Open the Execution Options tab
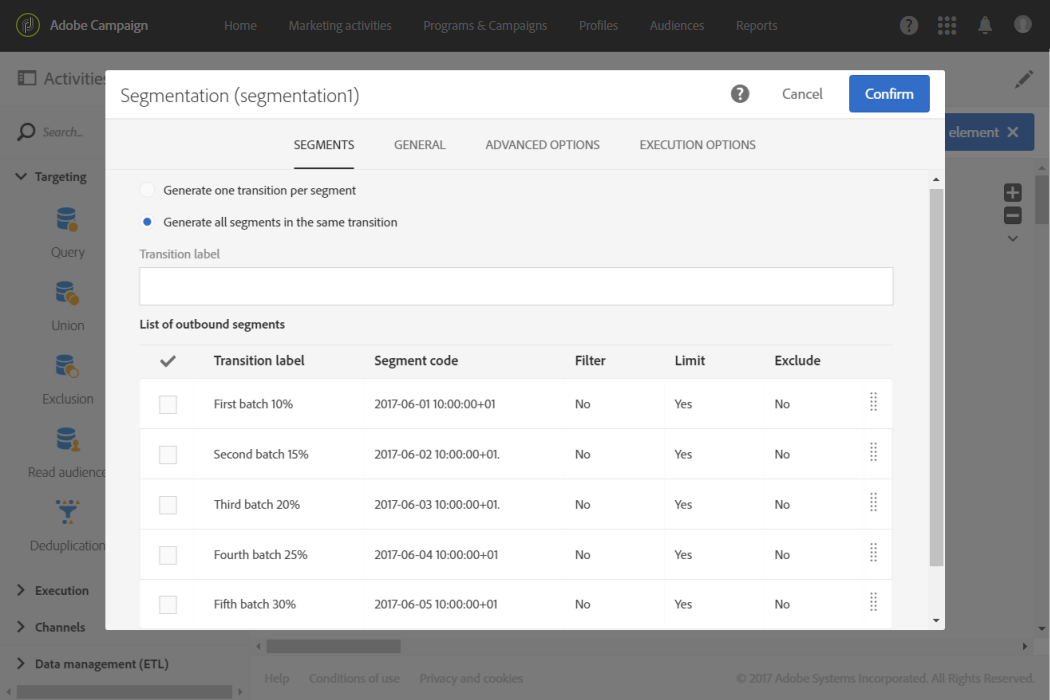Image resolution: width=1050 pixels, height=700 pixels. click(x=697, y=145)
